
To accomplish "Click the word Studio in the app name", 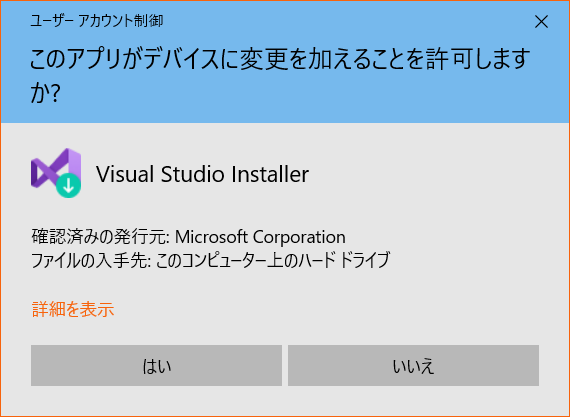I will [x=192, y=174].
